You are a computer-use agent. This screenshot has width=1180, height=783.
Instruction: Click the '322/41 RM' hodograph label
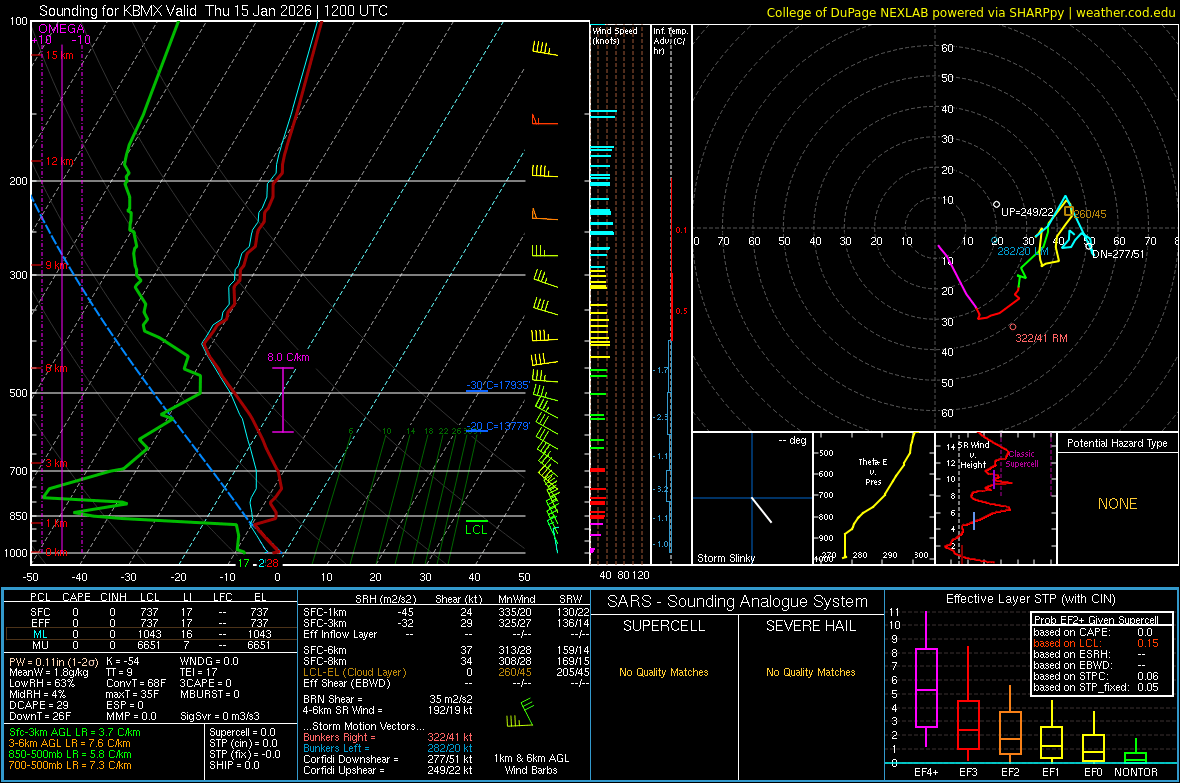pos(1042,338)
